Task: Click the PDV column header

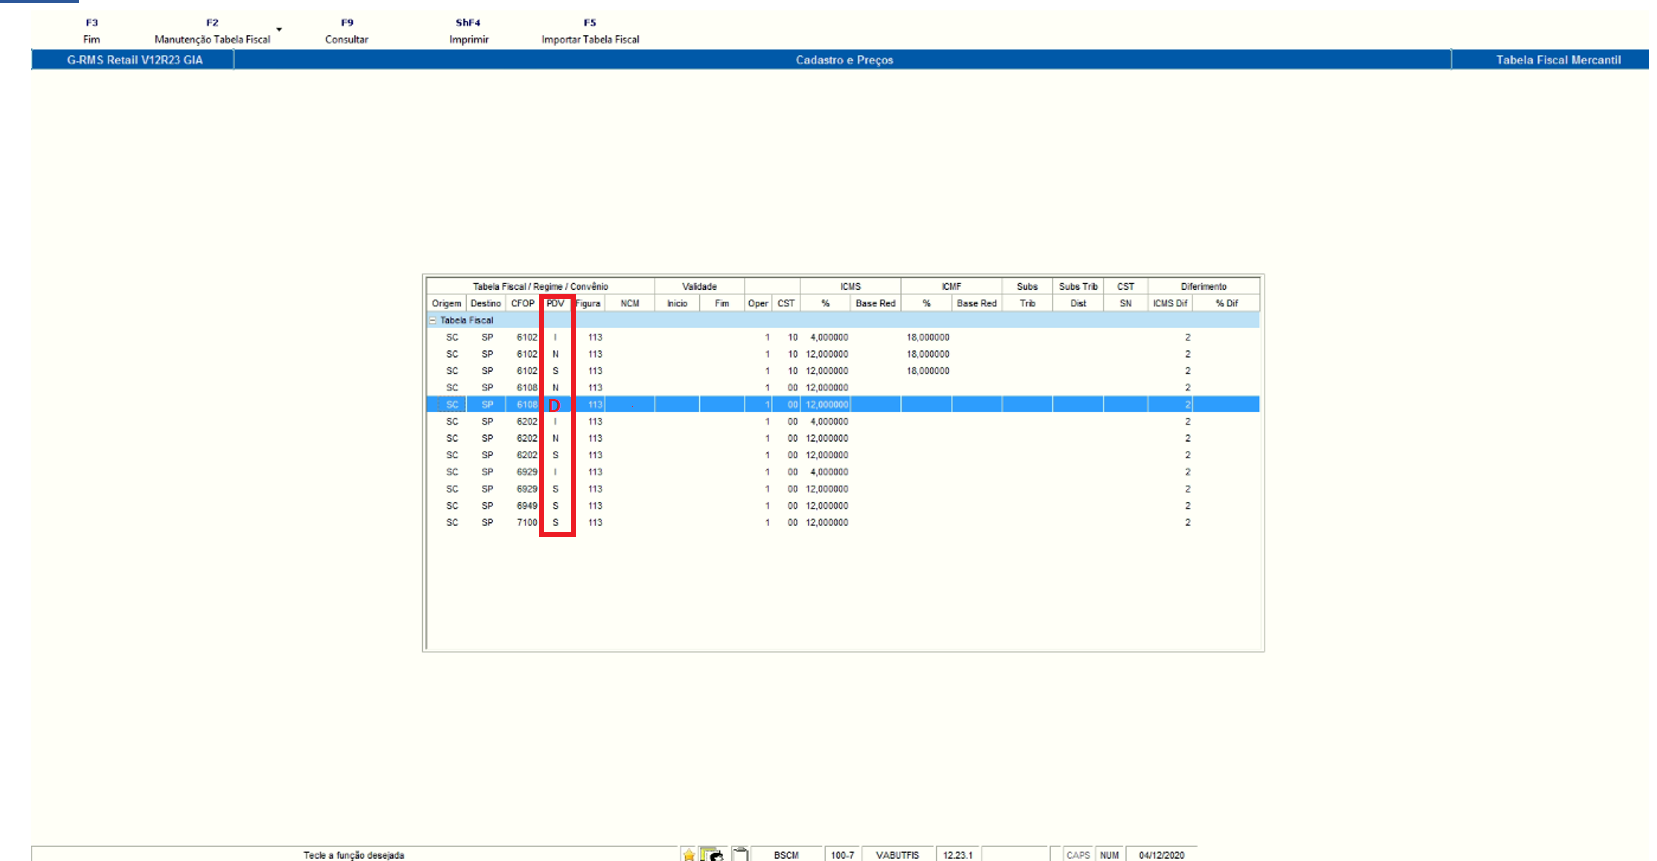Action: (556, 303)
